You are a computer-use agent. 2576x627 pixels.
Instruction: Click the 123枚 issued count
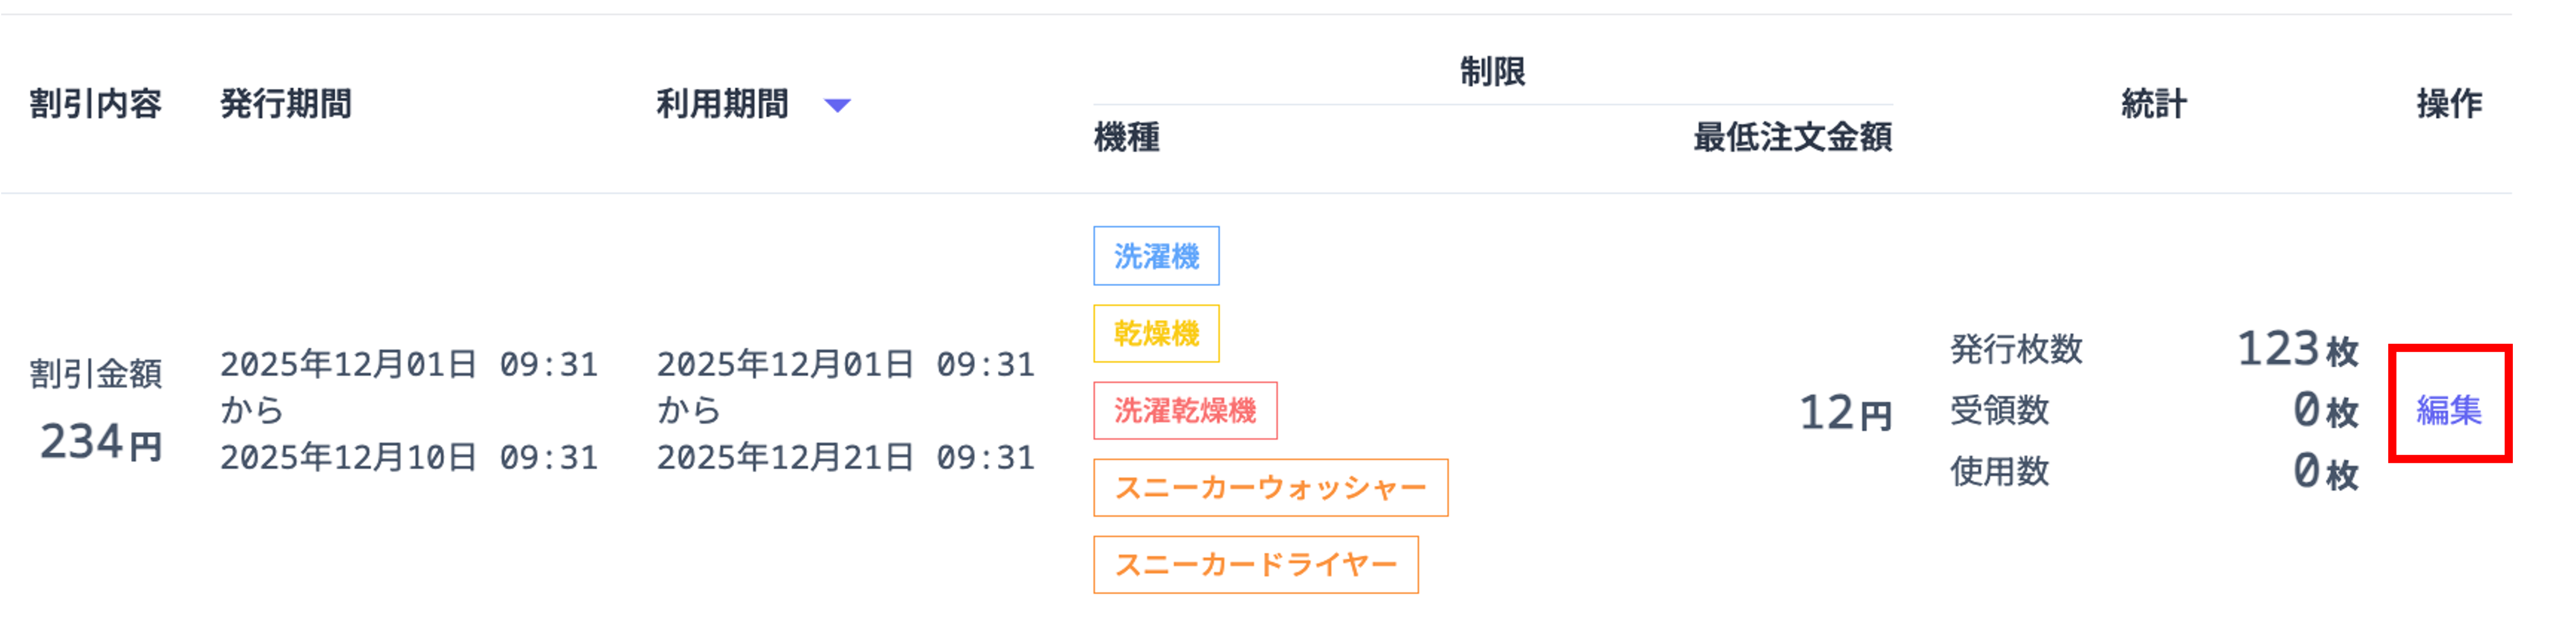click(x=2296, y=349)
